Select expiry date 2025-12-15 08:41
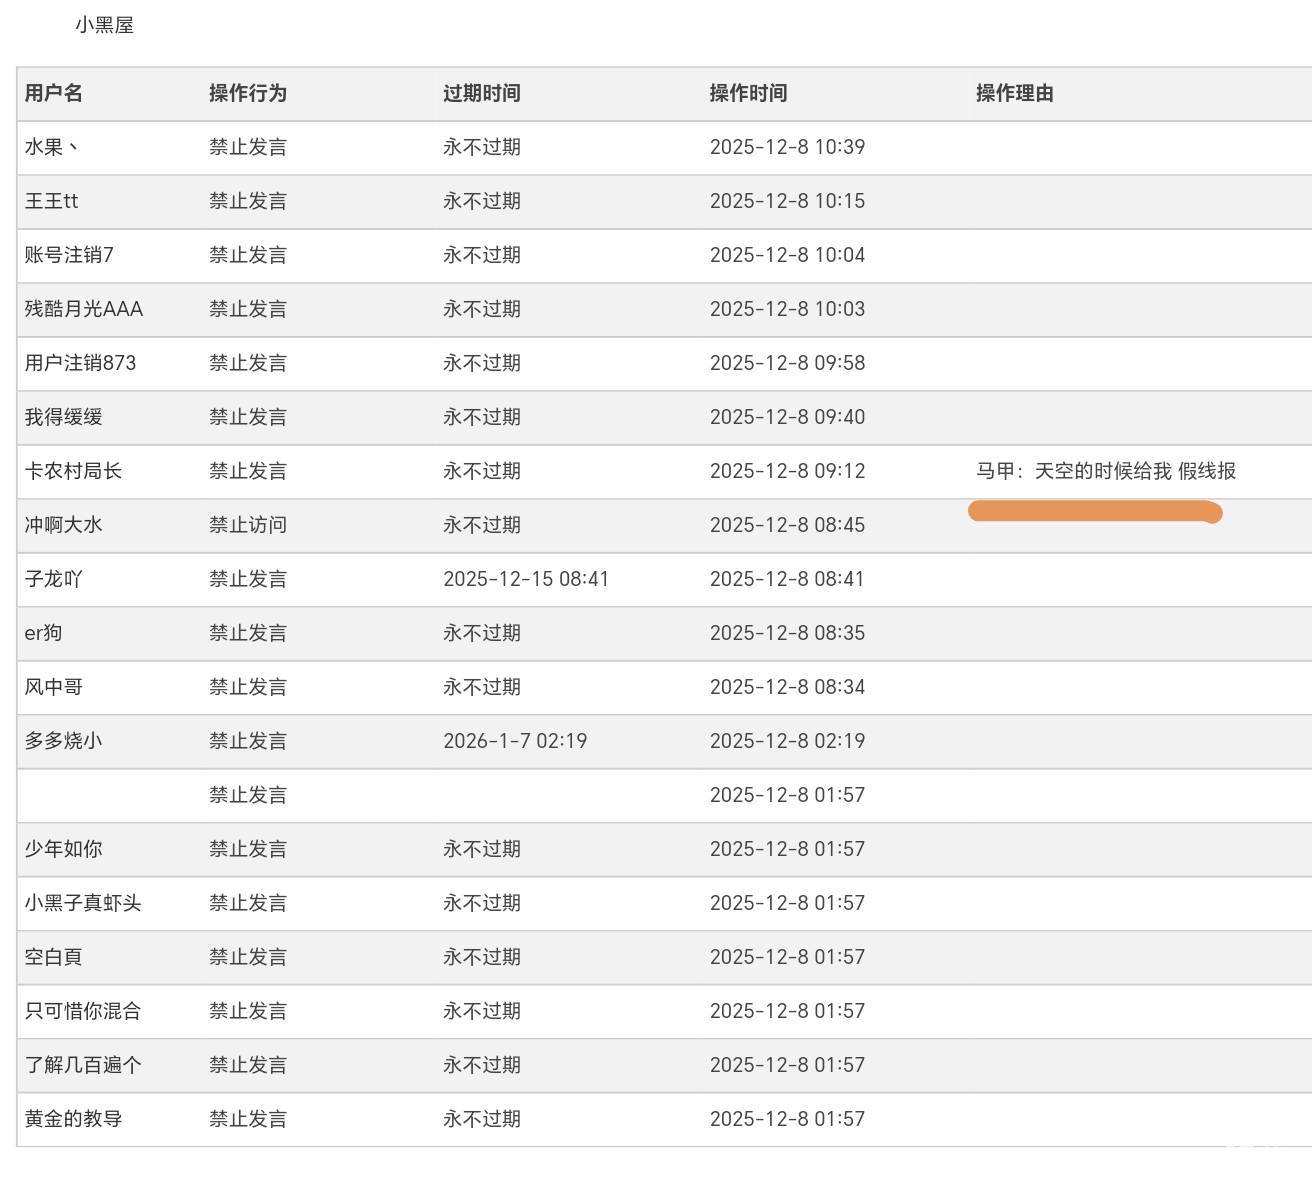 (525, 579)
